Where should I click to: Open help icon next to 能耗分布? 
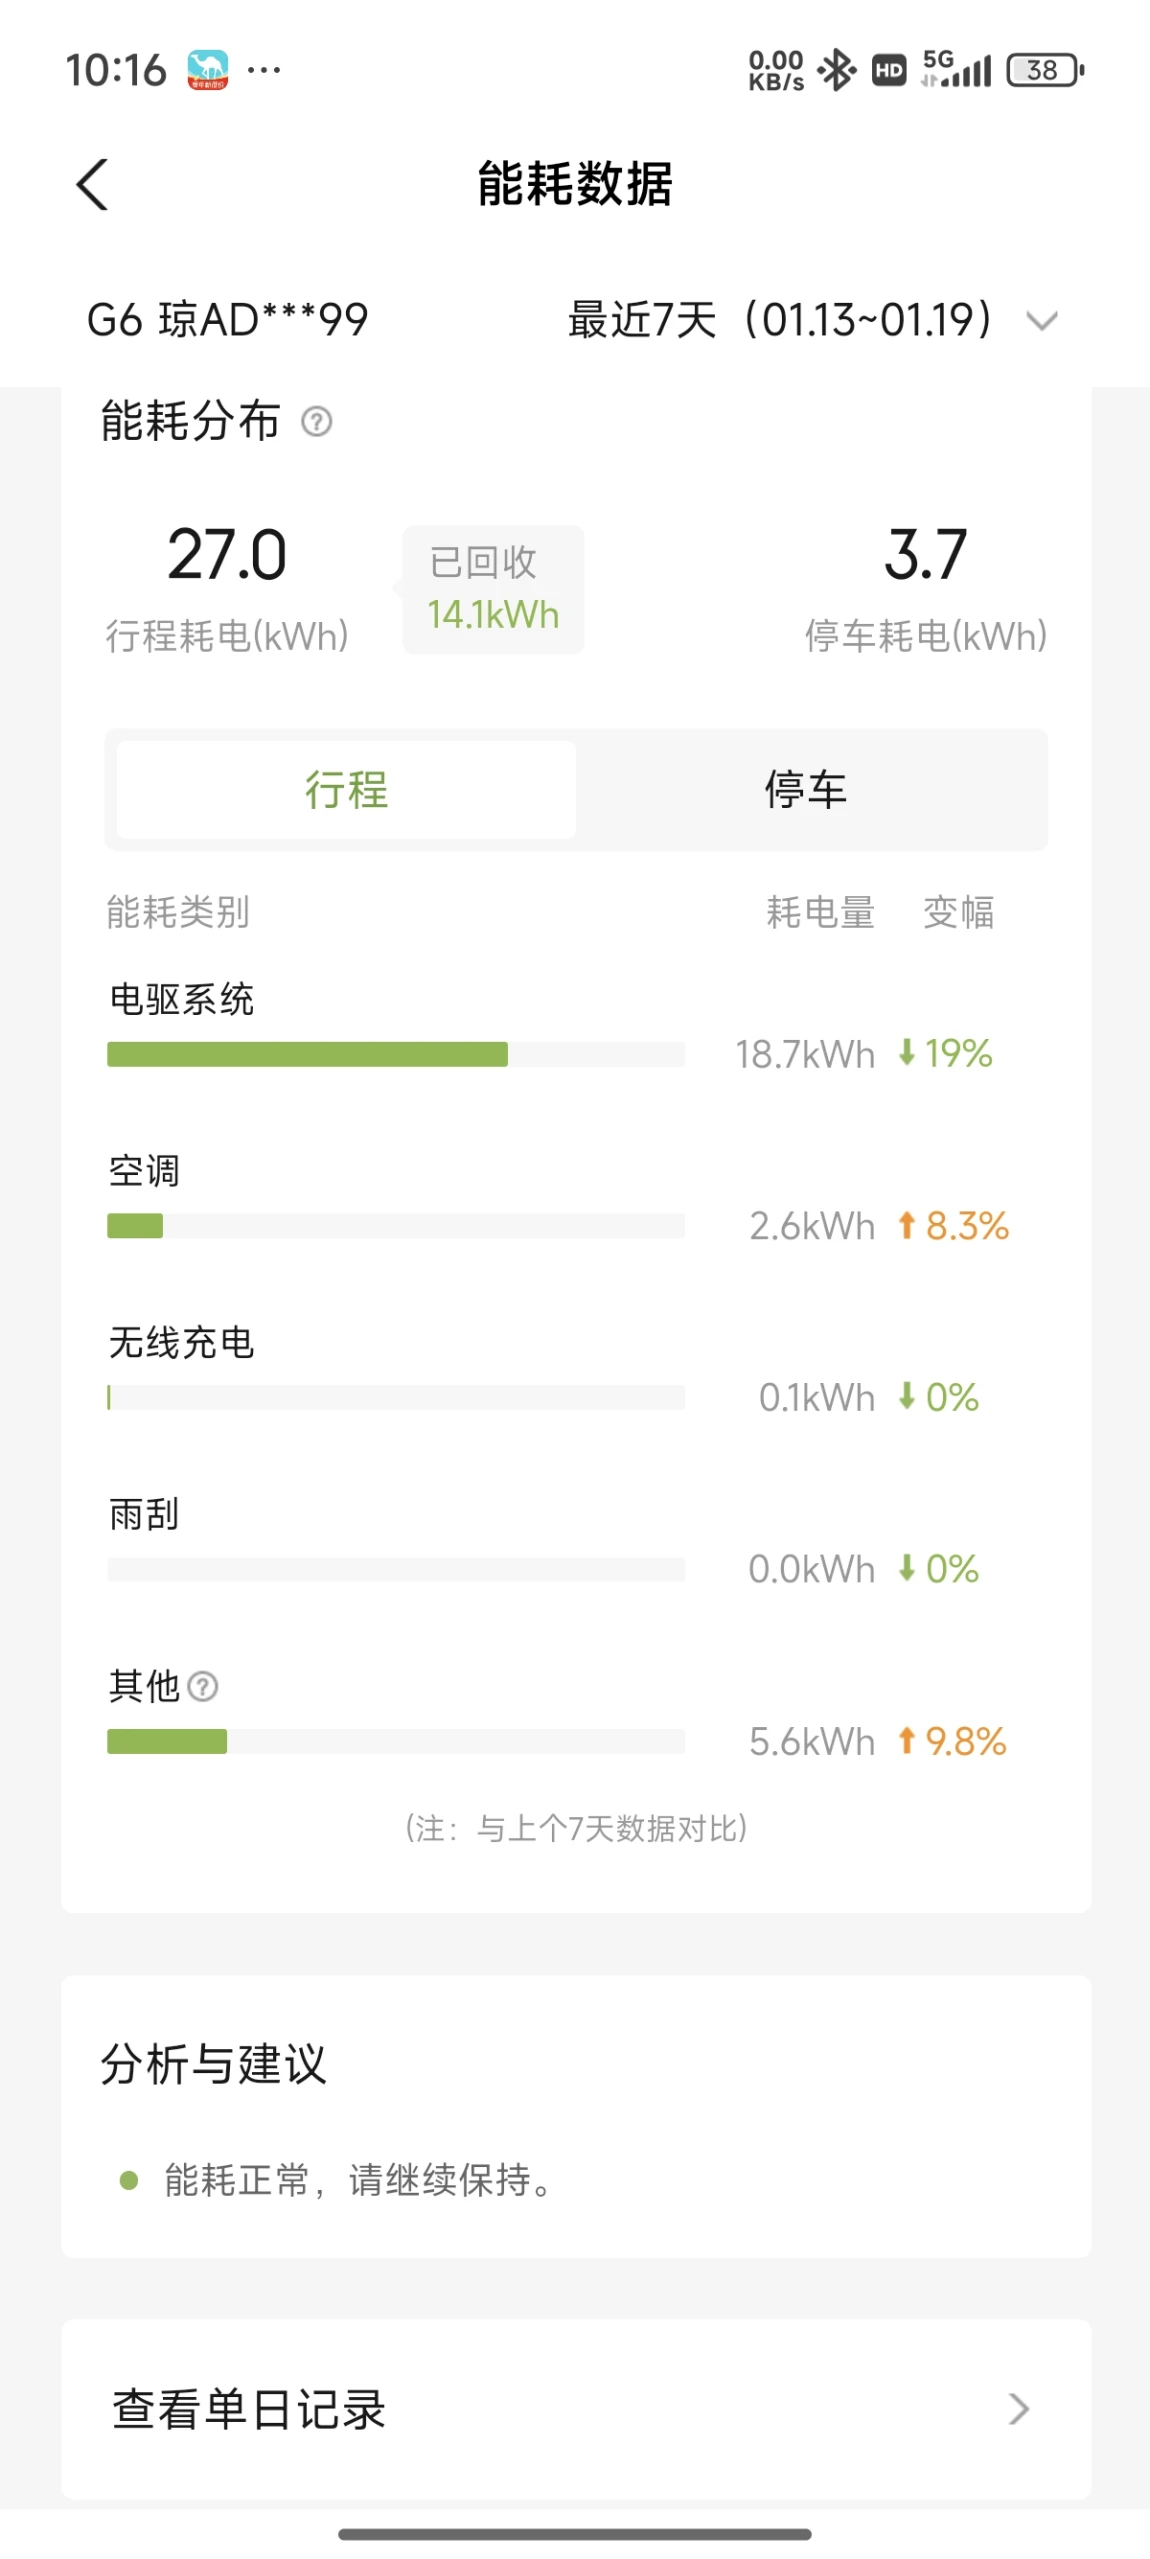pos(316,421)
